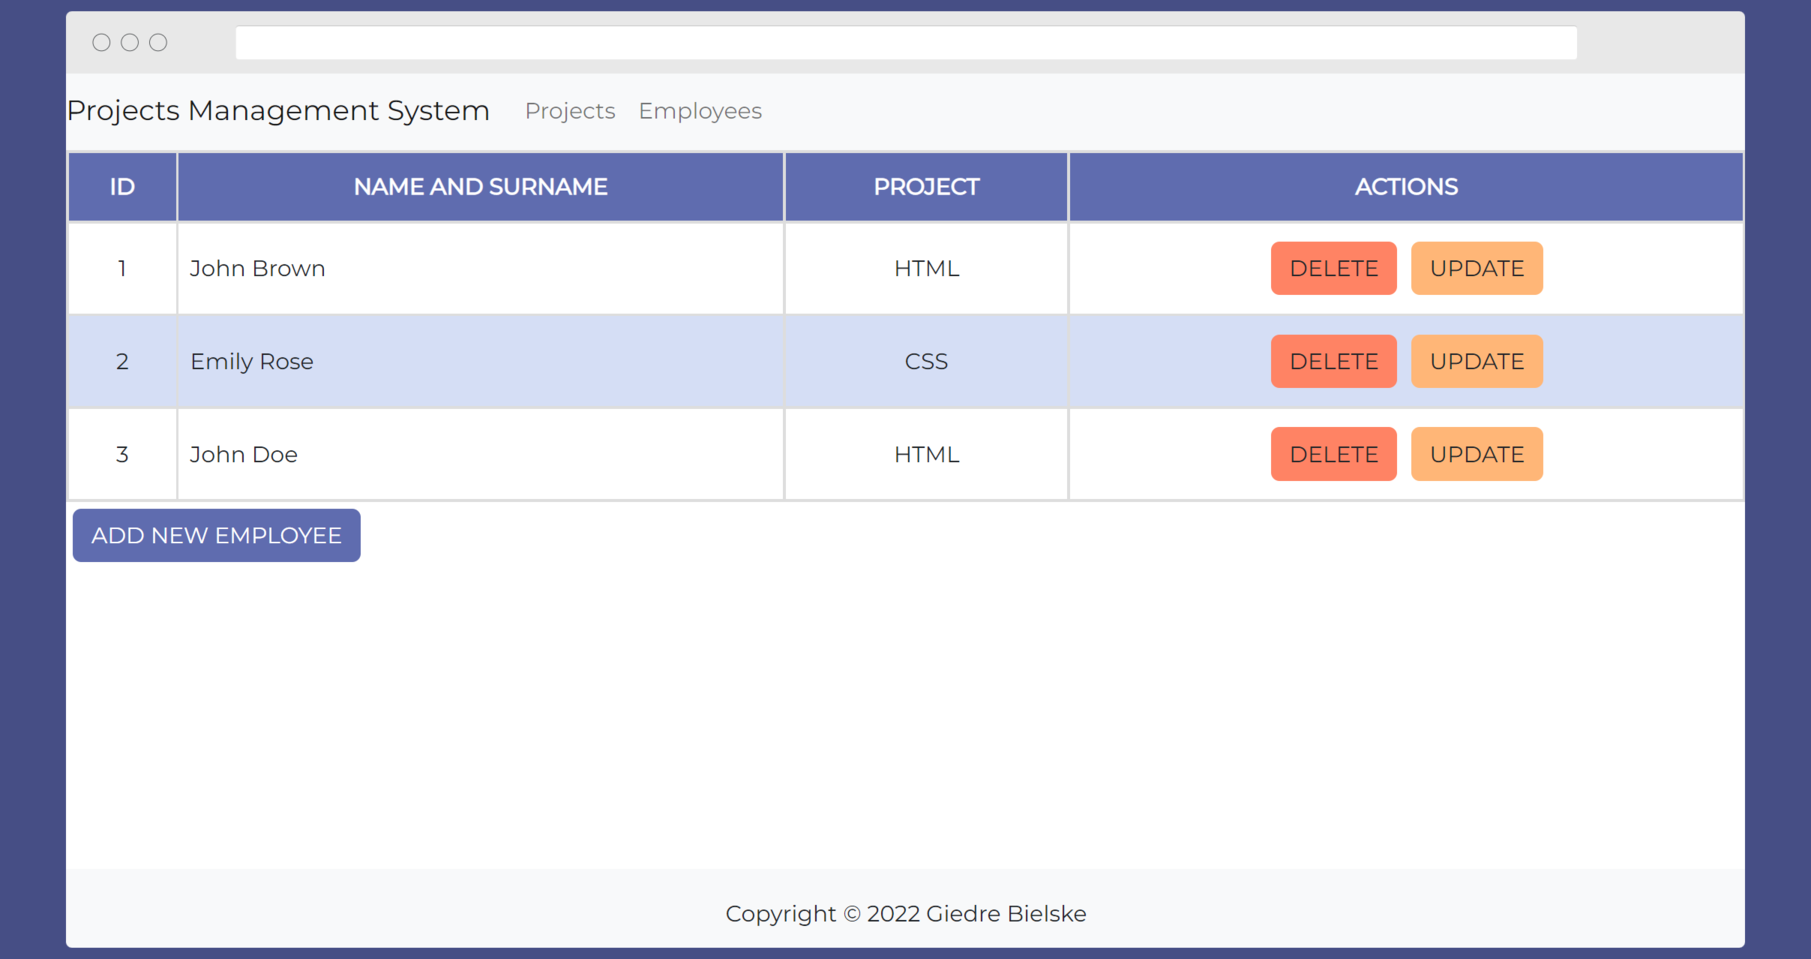Delete employee John Brown
This screenshot has height=959, width=1811.
1333,268
